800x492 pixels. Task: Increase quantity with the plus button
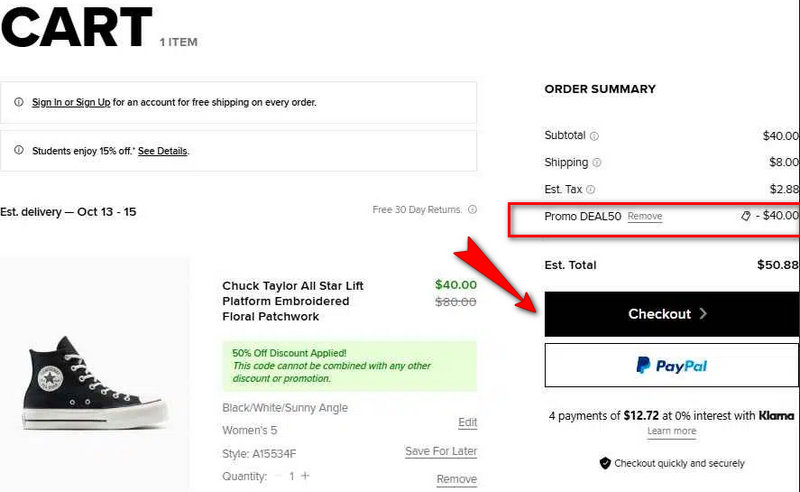click(x=306, y=476)
